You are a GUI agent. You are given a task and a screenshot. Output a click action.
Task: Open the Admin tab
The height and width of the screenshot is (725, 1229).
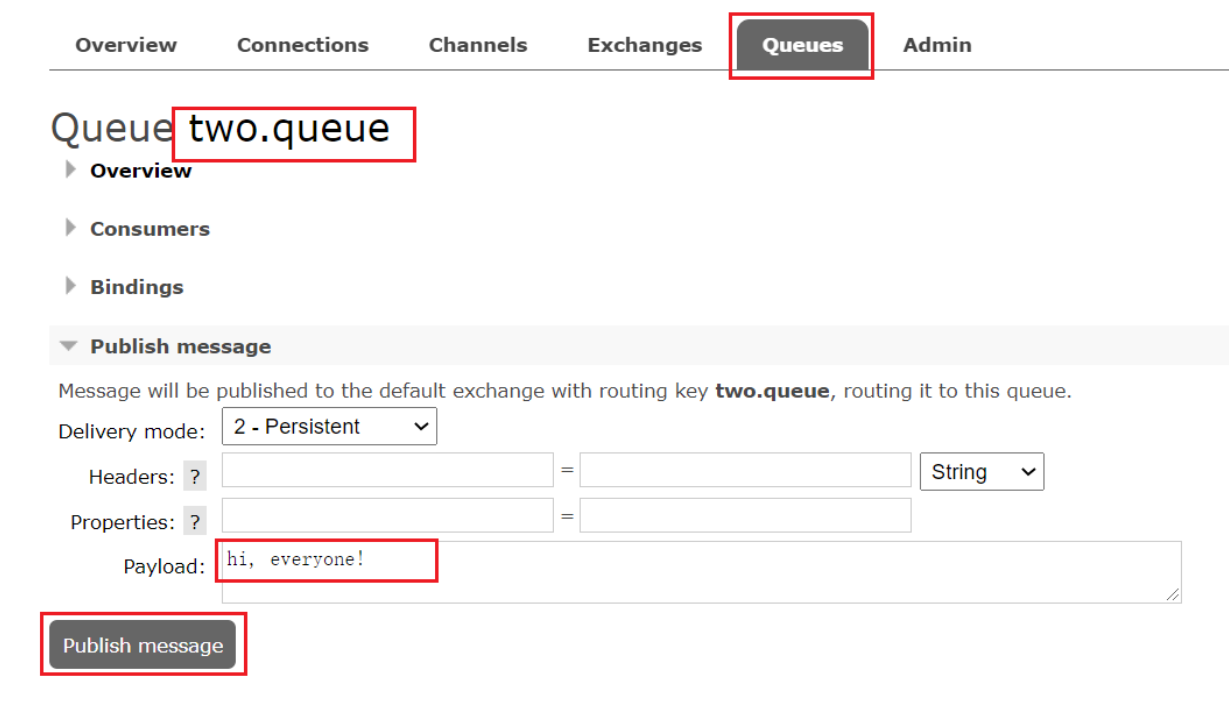click(x=937, y=45)
